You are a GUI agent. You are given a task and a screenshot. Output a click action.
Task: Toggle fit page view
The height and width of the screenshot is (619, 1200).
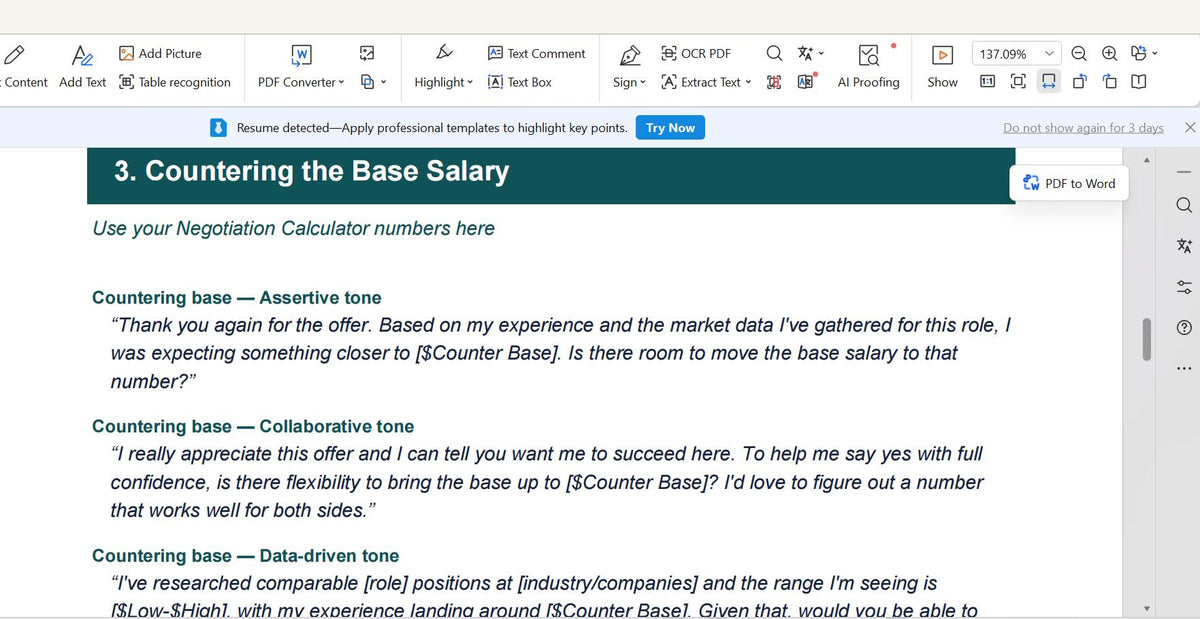1018,82
